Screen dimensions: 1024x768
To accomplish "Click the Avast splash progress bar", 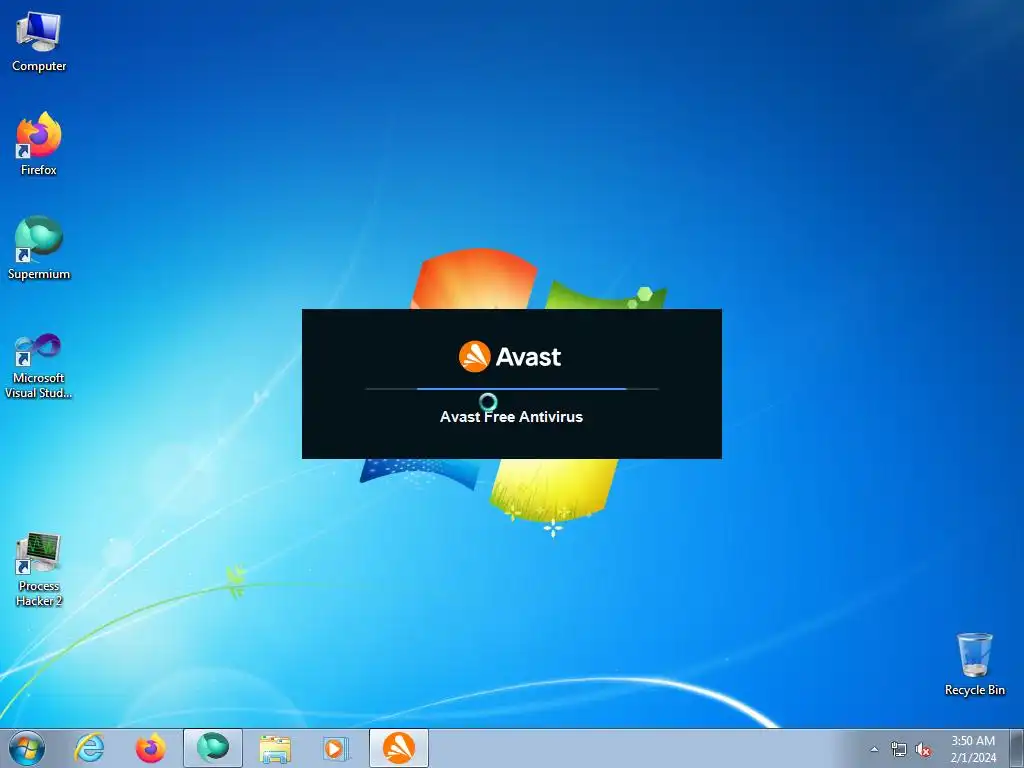I will click(x=512, y=389).
